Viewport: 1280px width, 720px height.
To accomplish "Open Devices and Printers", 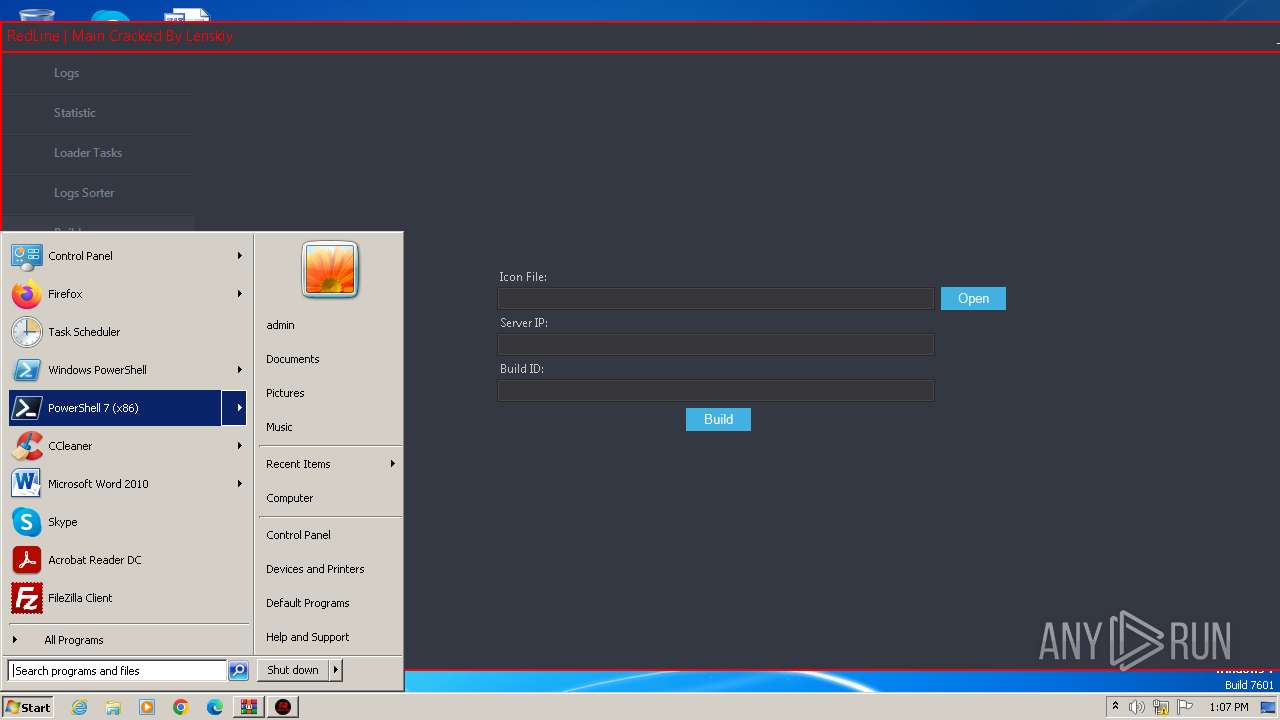I will point(315,569).
